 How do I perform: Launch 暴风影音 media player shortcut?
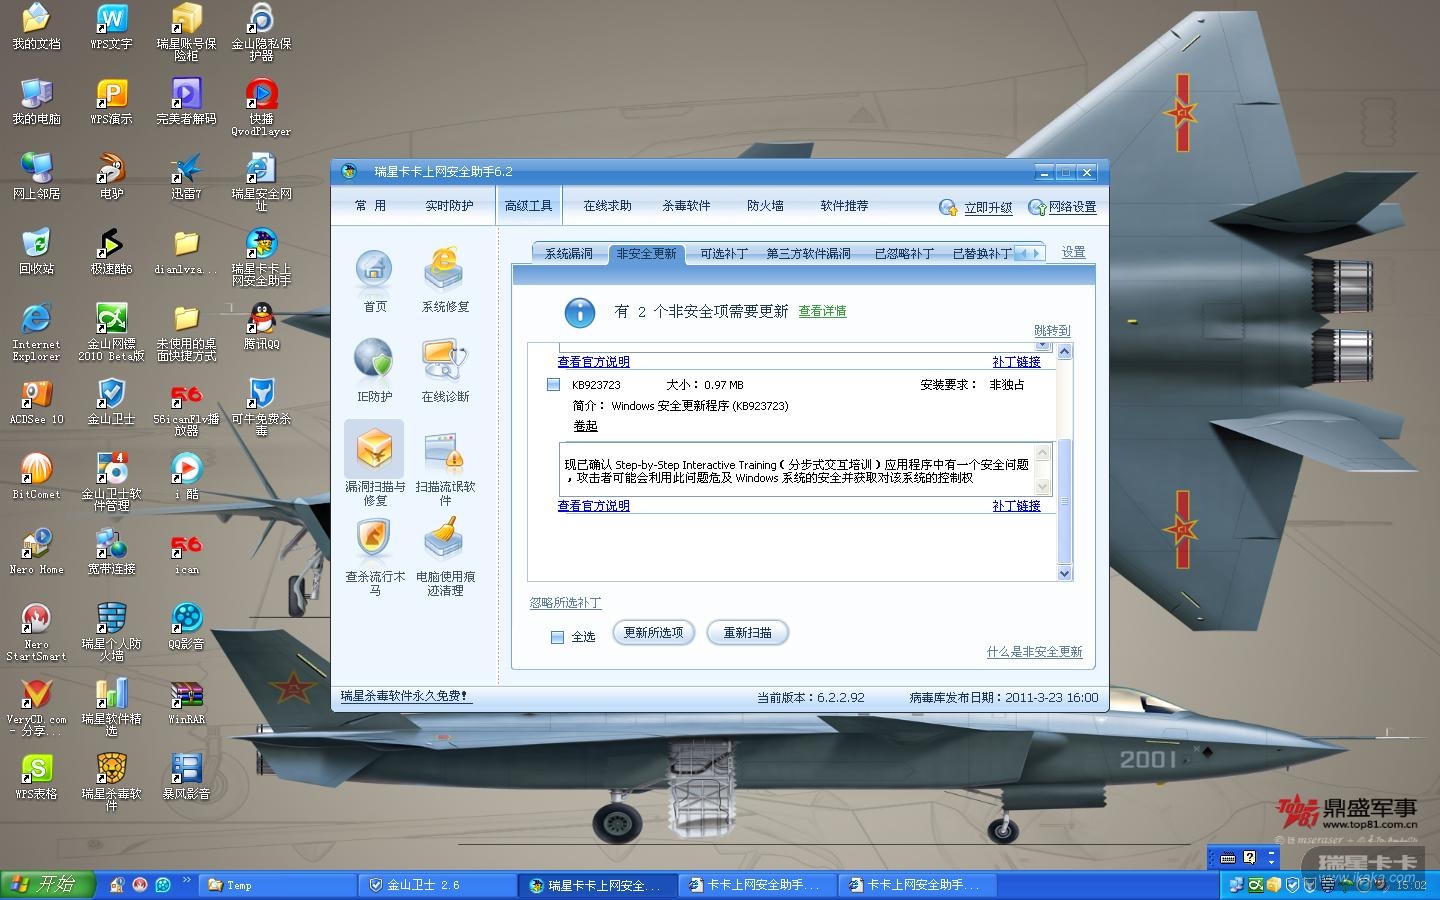(186, 776)
